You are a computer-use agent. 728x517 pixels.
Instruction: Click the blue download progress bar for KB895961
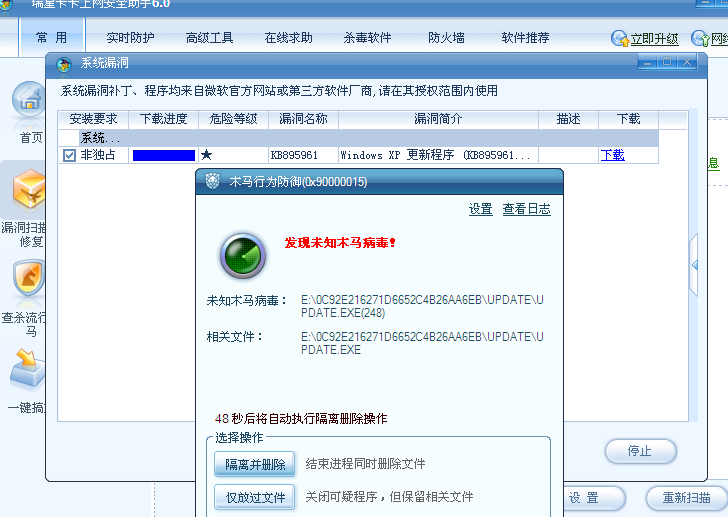tap(164, 155)
